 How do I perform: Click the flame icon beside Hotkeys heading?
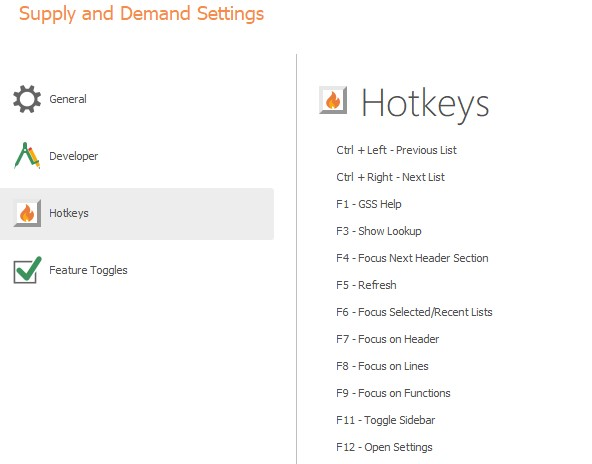pyautogui.click(x=333, y=100)
